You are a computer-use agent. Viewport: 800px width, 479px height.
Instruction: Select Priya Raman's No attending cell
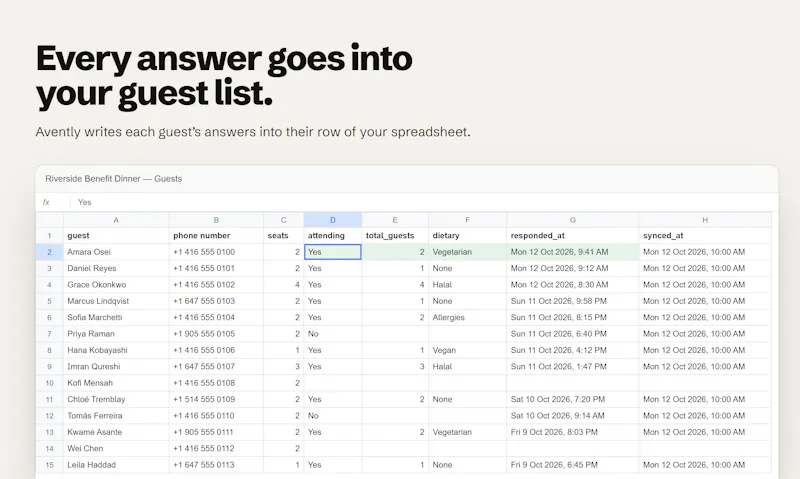[x=333, y=334]
